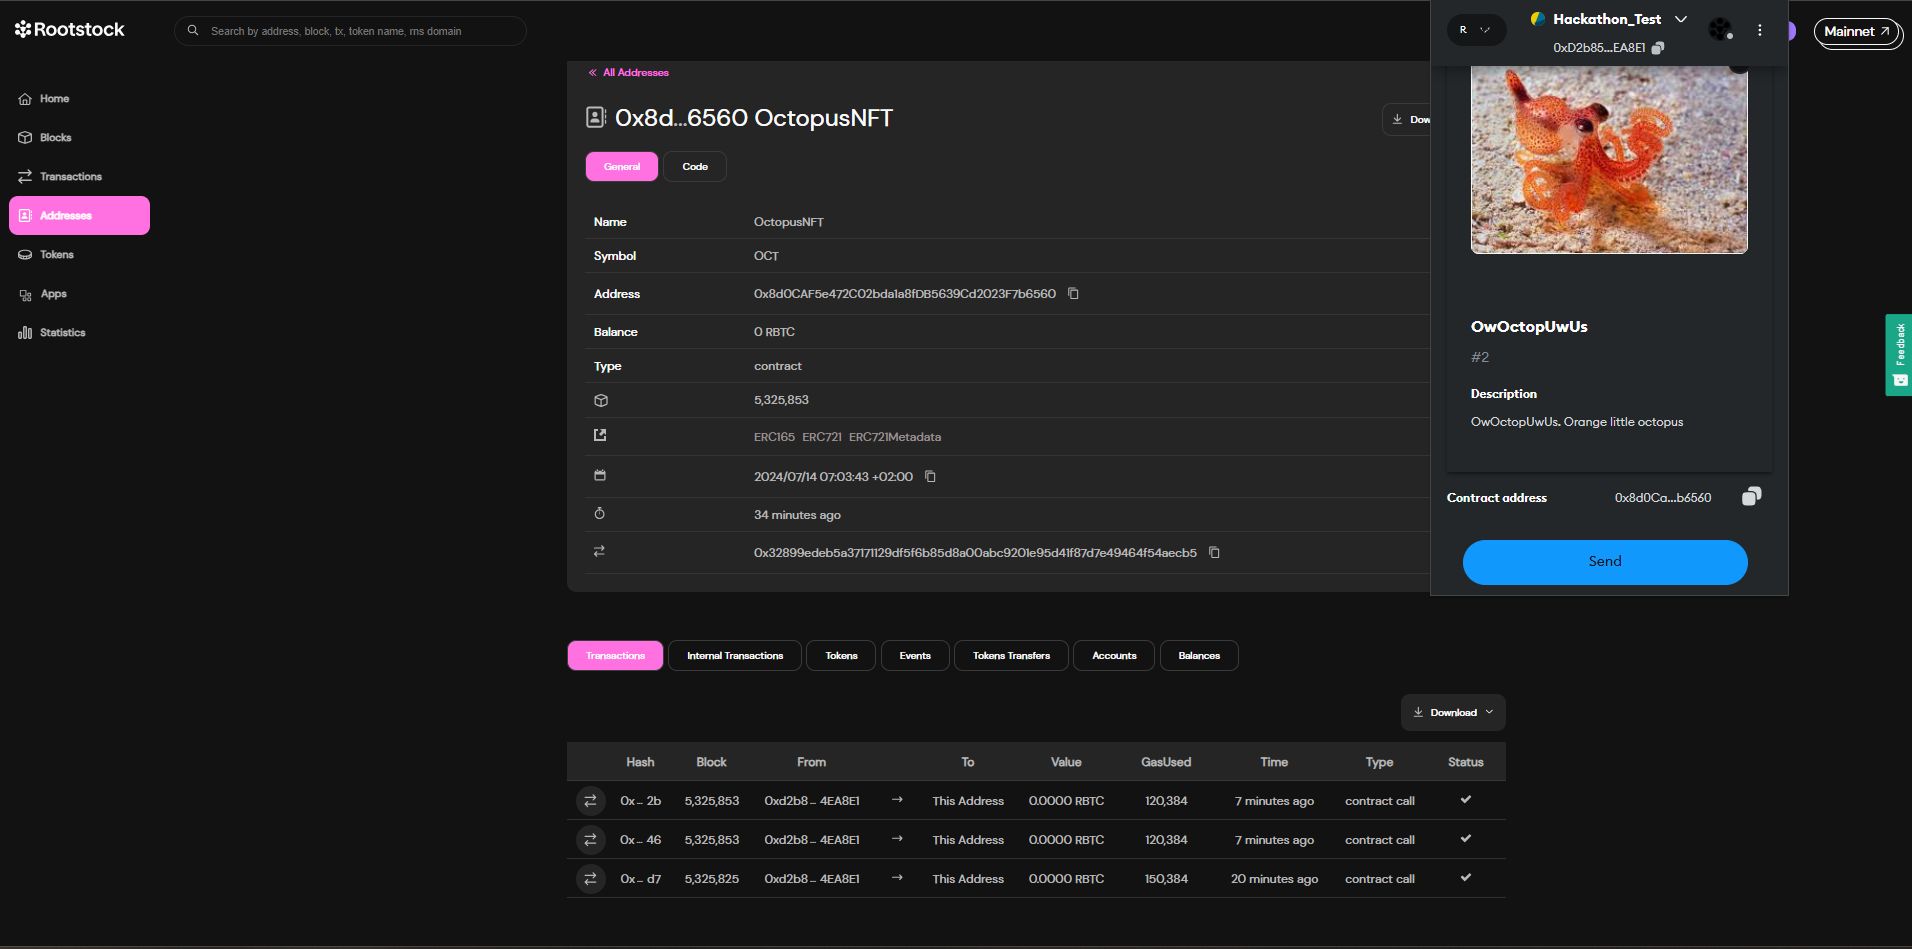Image resolution: width=1912 pixels, height=949 pixels.
Task: Open transaction hash 0x... 2b
Action: pyautogui.click(x=640, y=801)
